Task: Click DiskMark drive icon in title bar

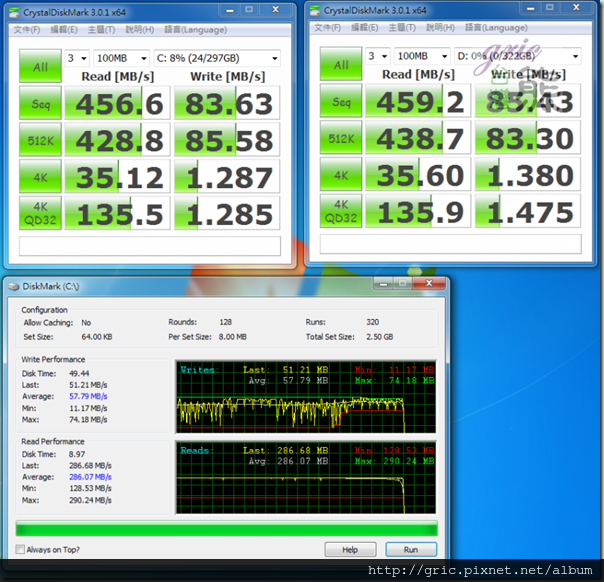Action: (x=14, y=287)
